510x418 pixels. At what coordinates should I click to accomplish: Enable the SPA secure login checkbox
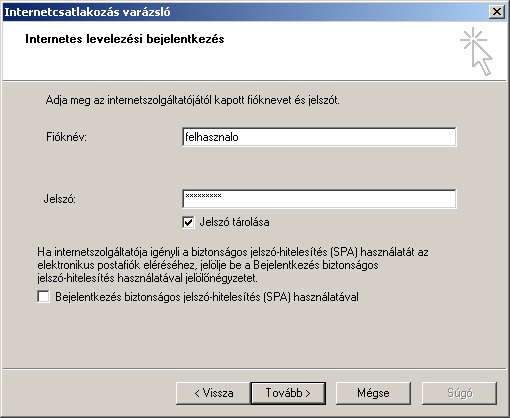click(44, 297)
